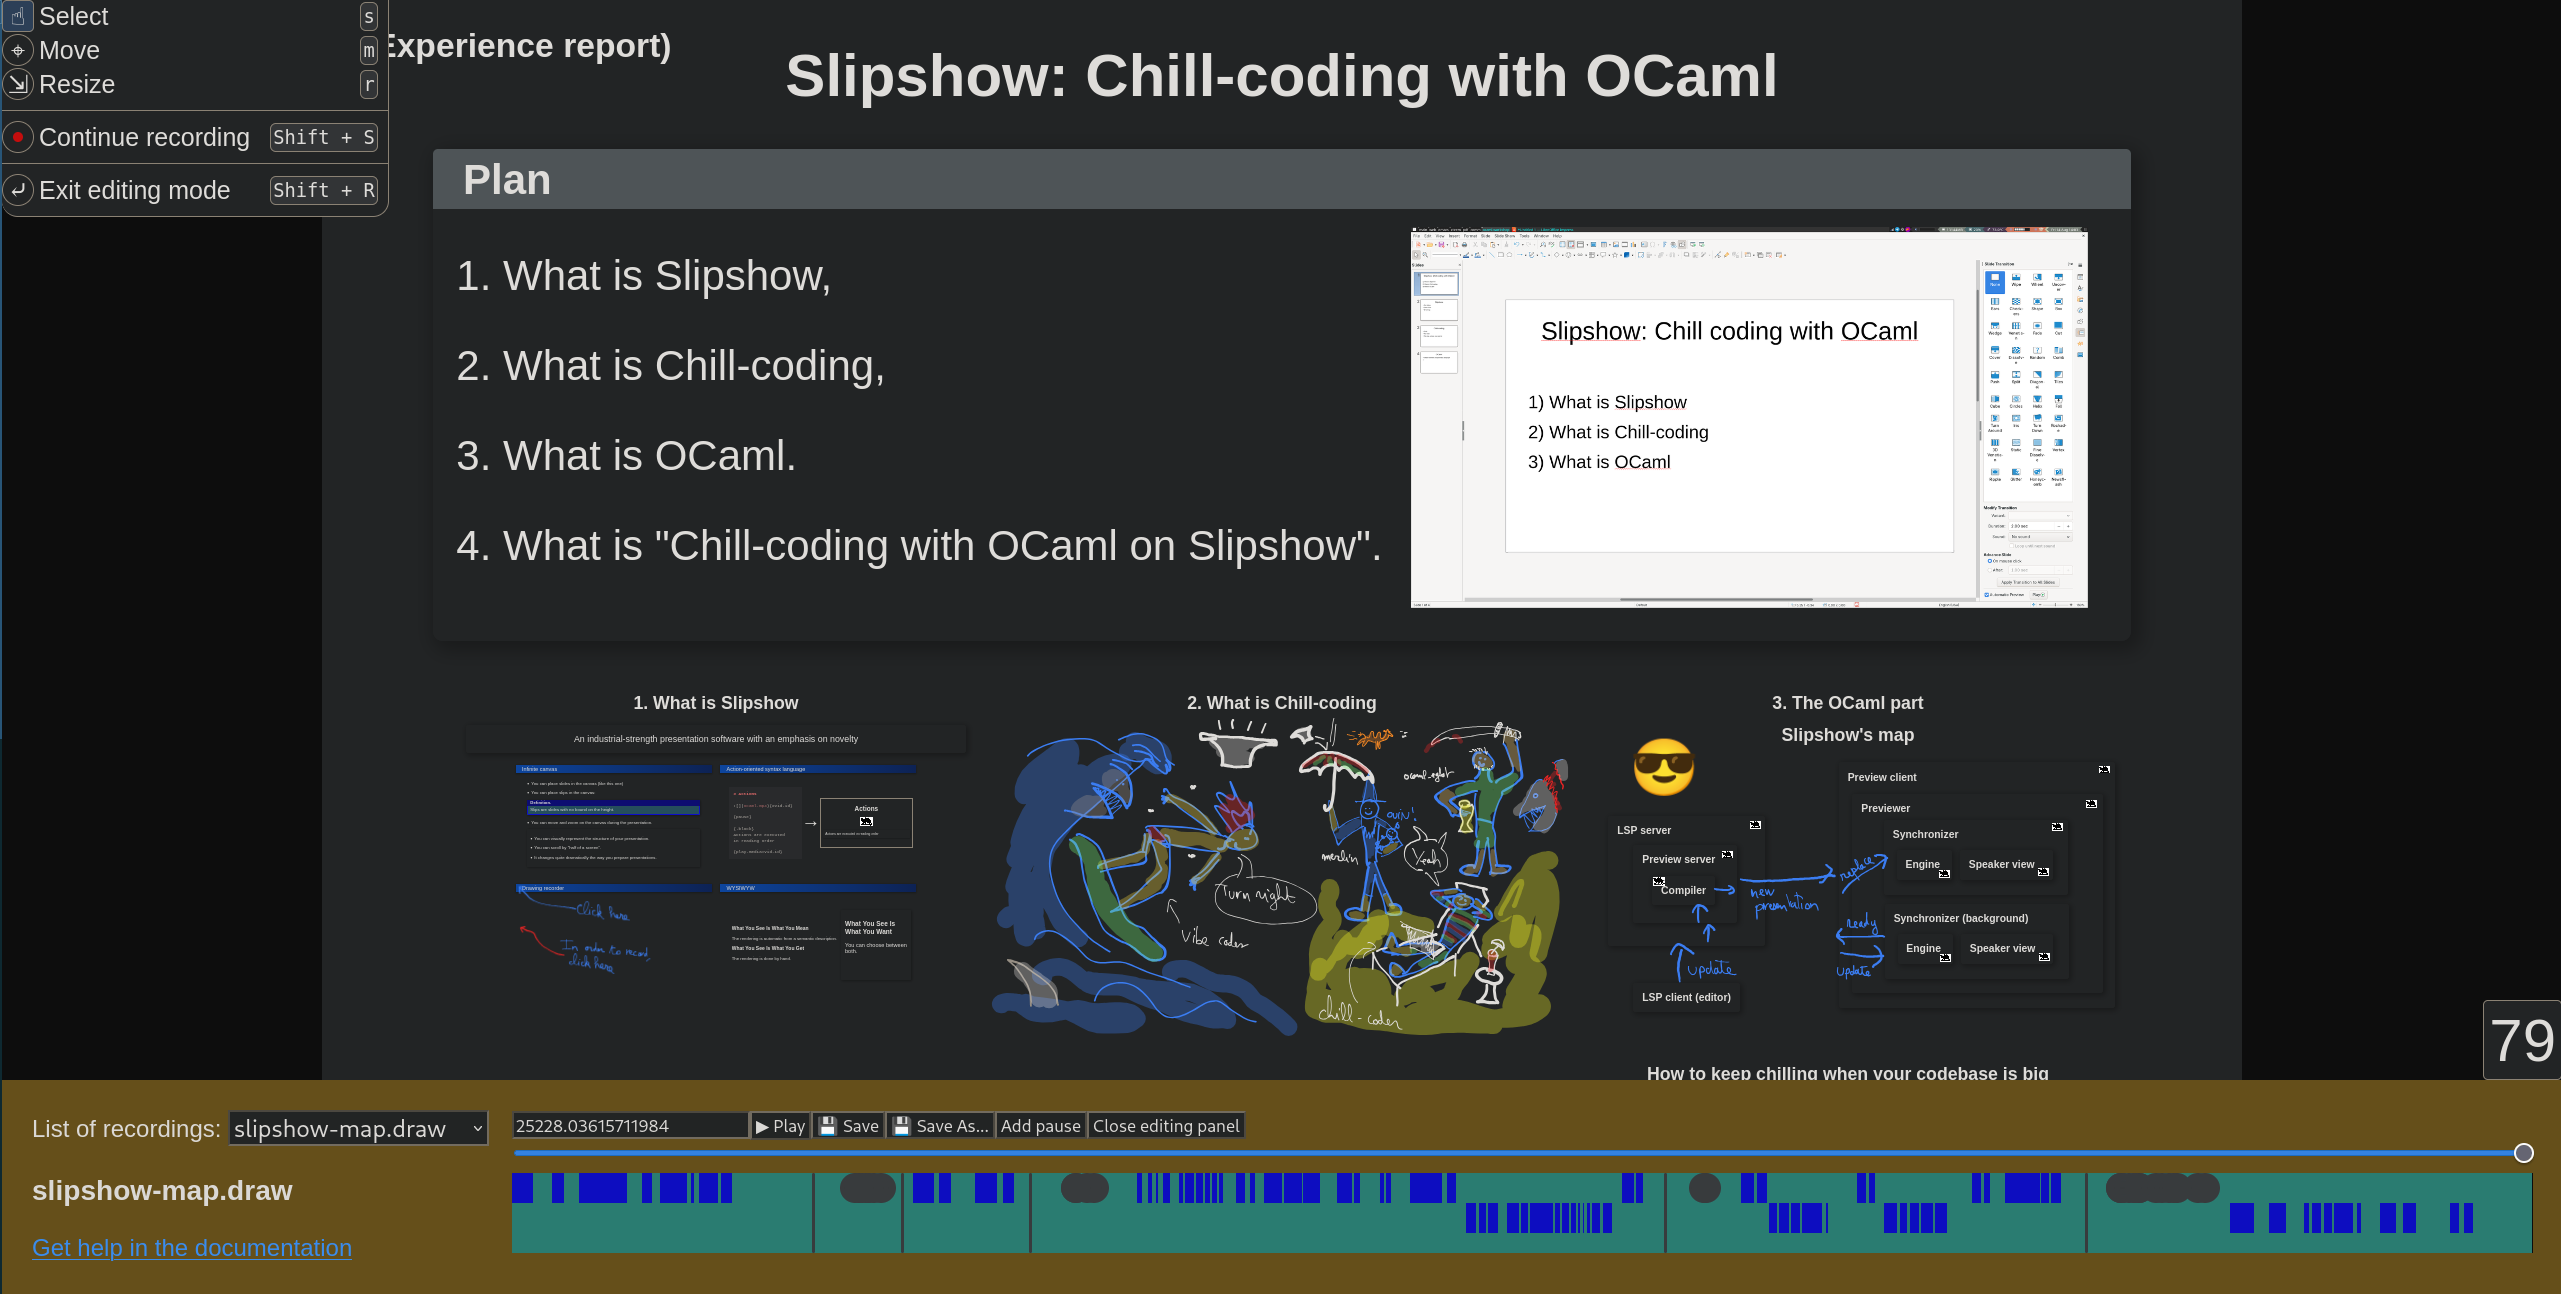Open 'Get help in the documentation' link

coord(192,1248)
